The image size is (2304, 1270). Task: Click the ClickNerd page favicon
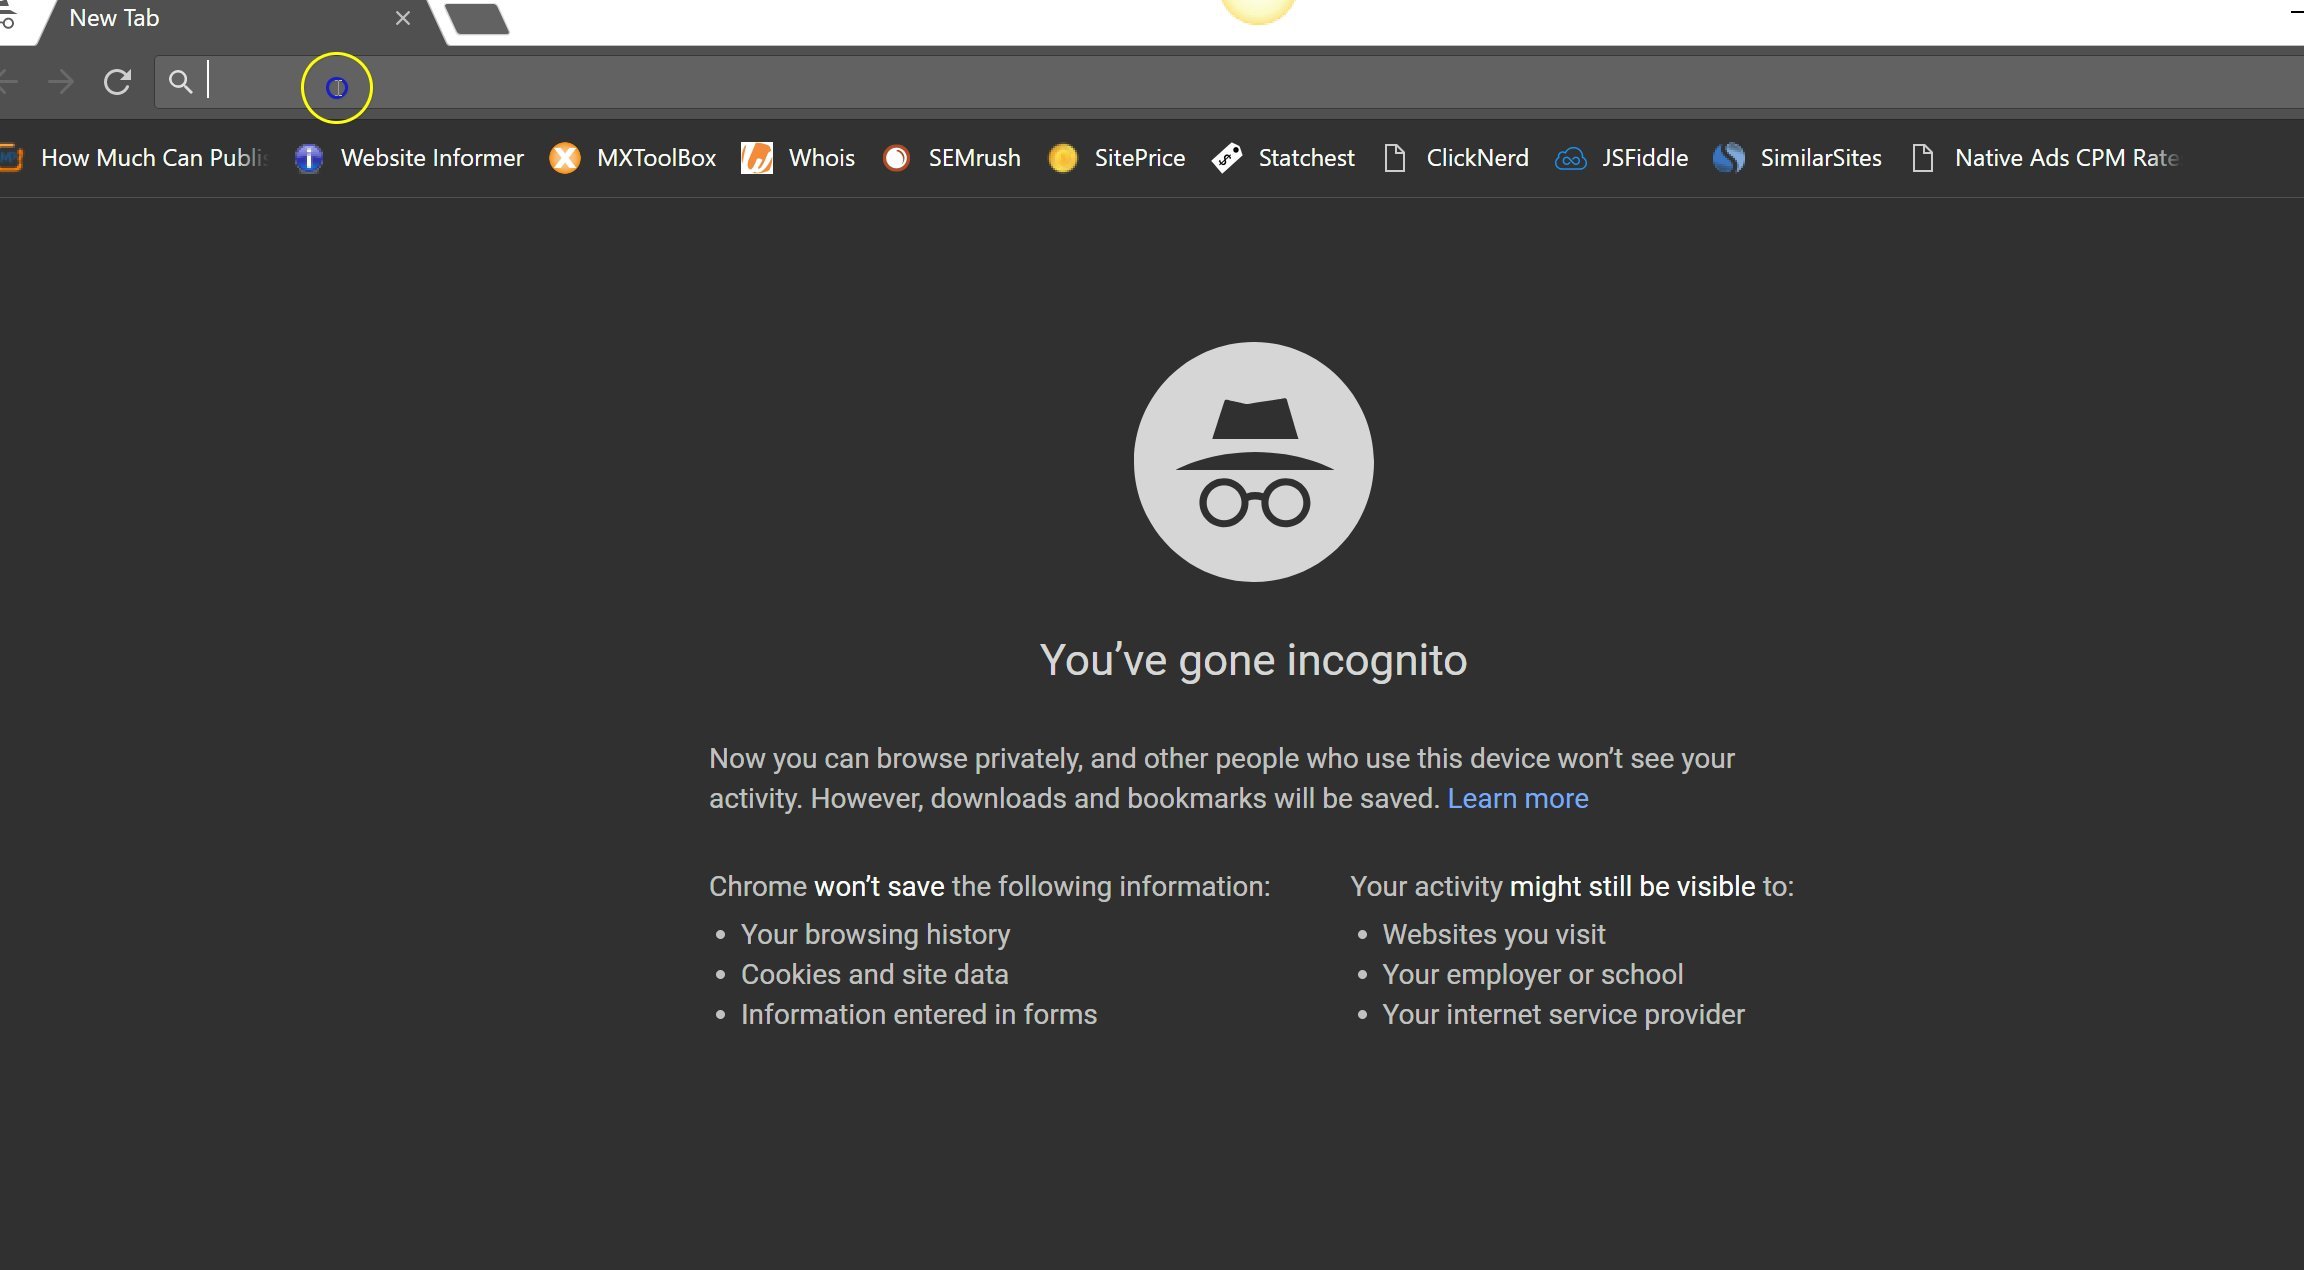coord(1395,158)
